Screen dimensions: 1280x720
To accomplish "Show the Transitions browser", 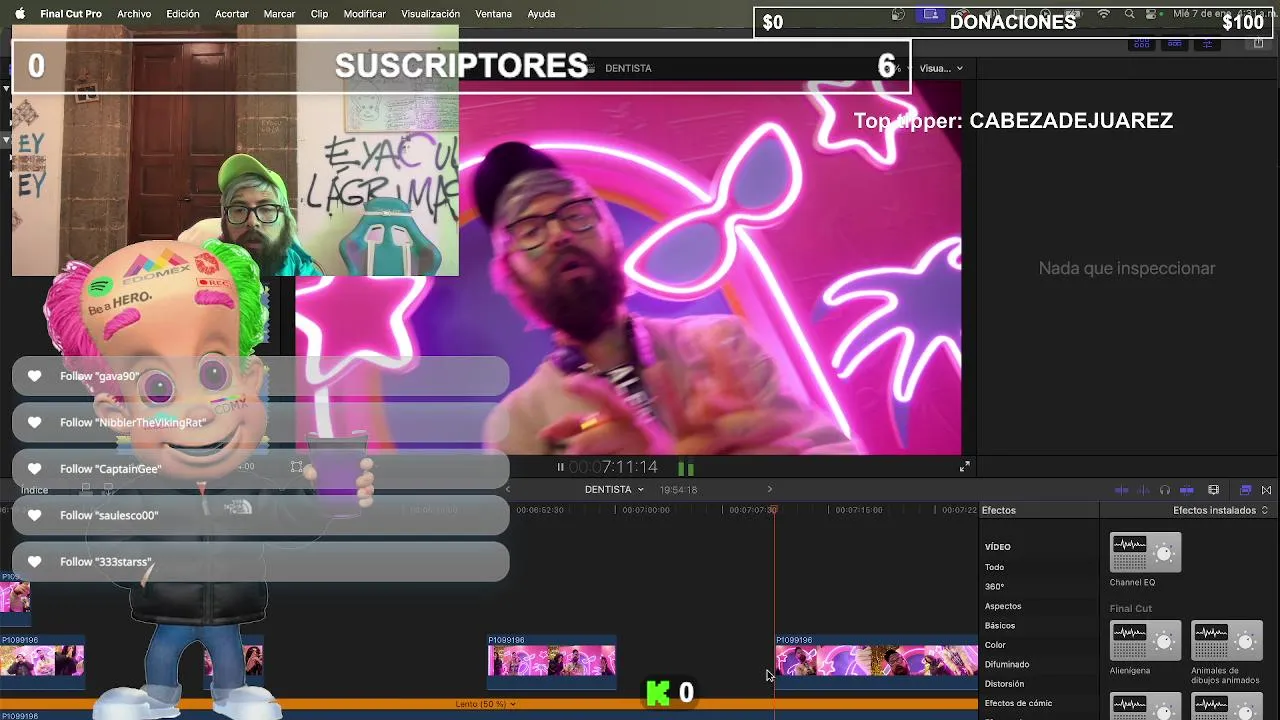I will click(1267, 490).
